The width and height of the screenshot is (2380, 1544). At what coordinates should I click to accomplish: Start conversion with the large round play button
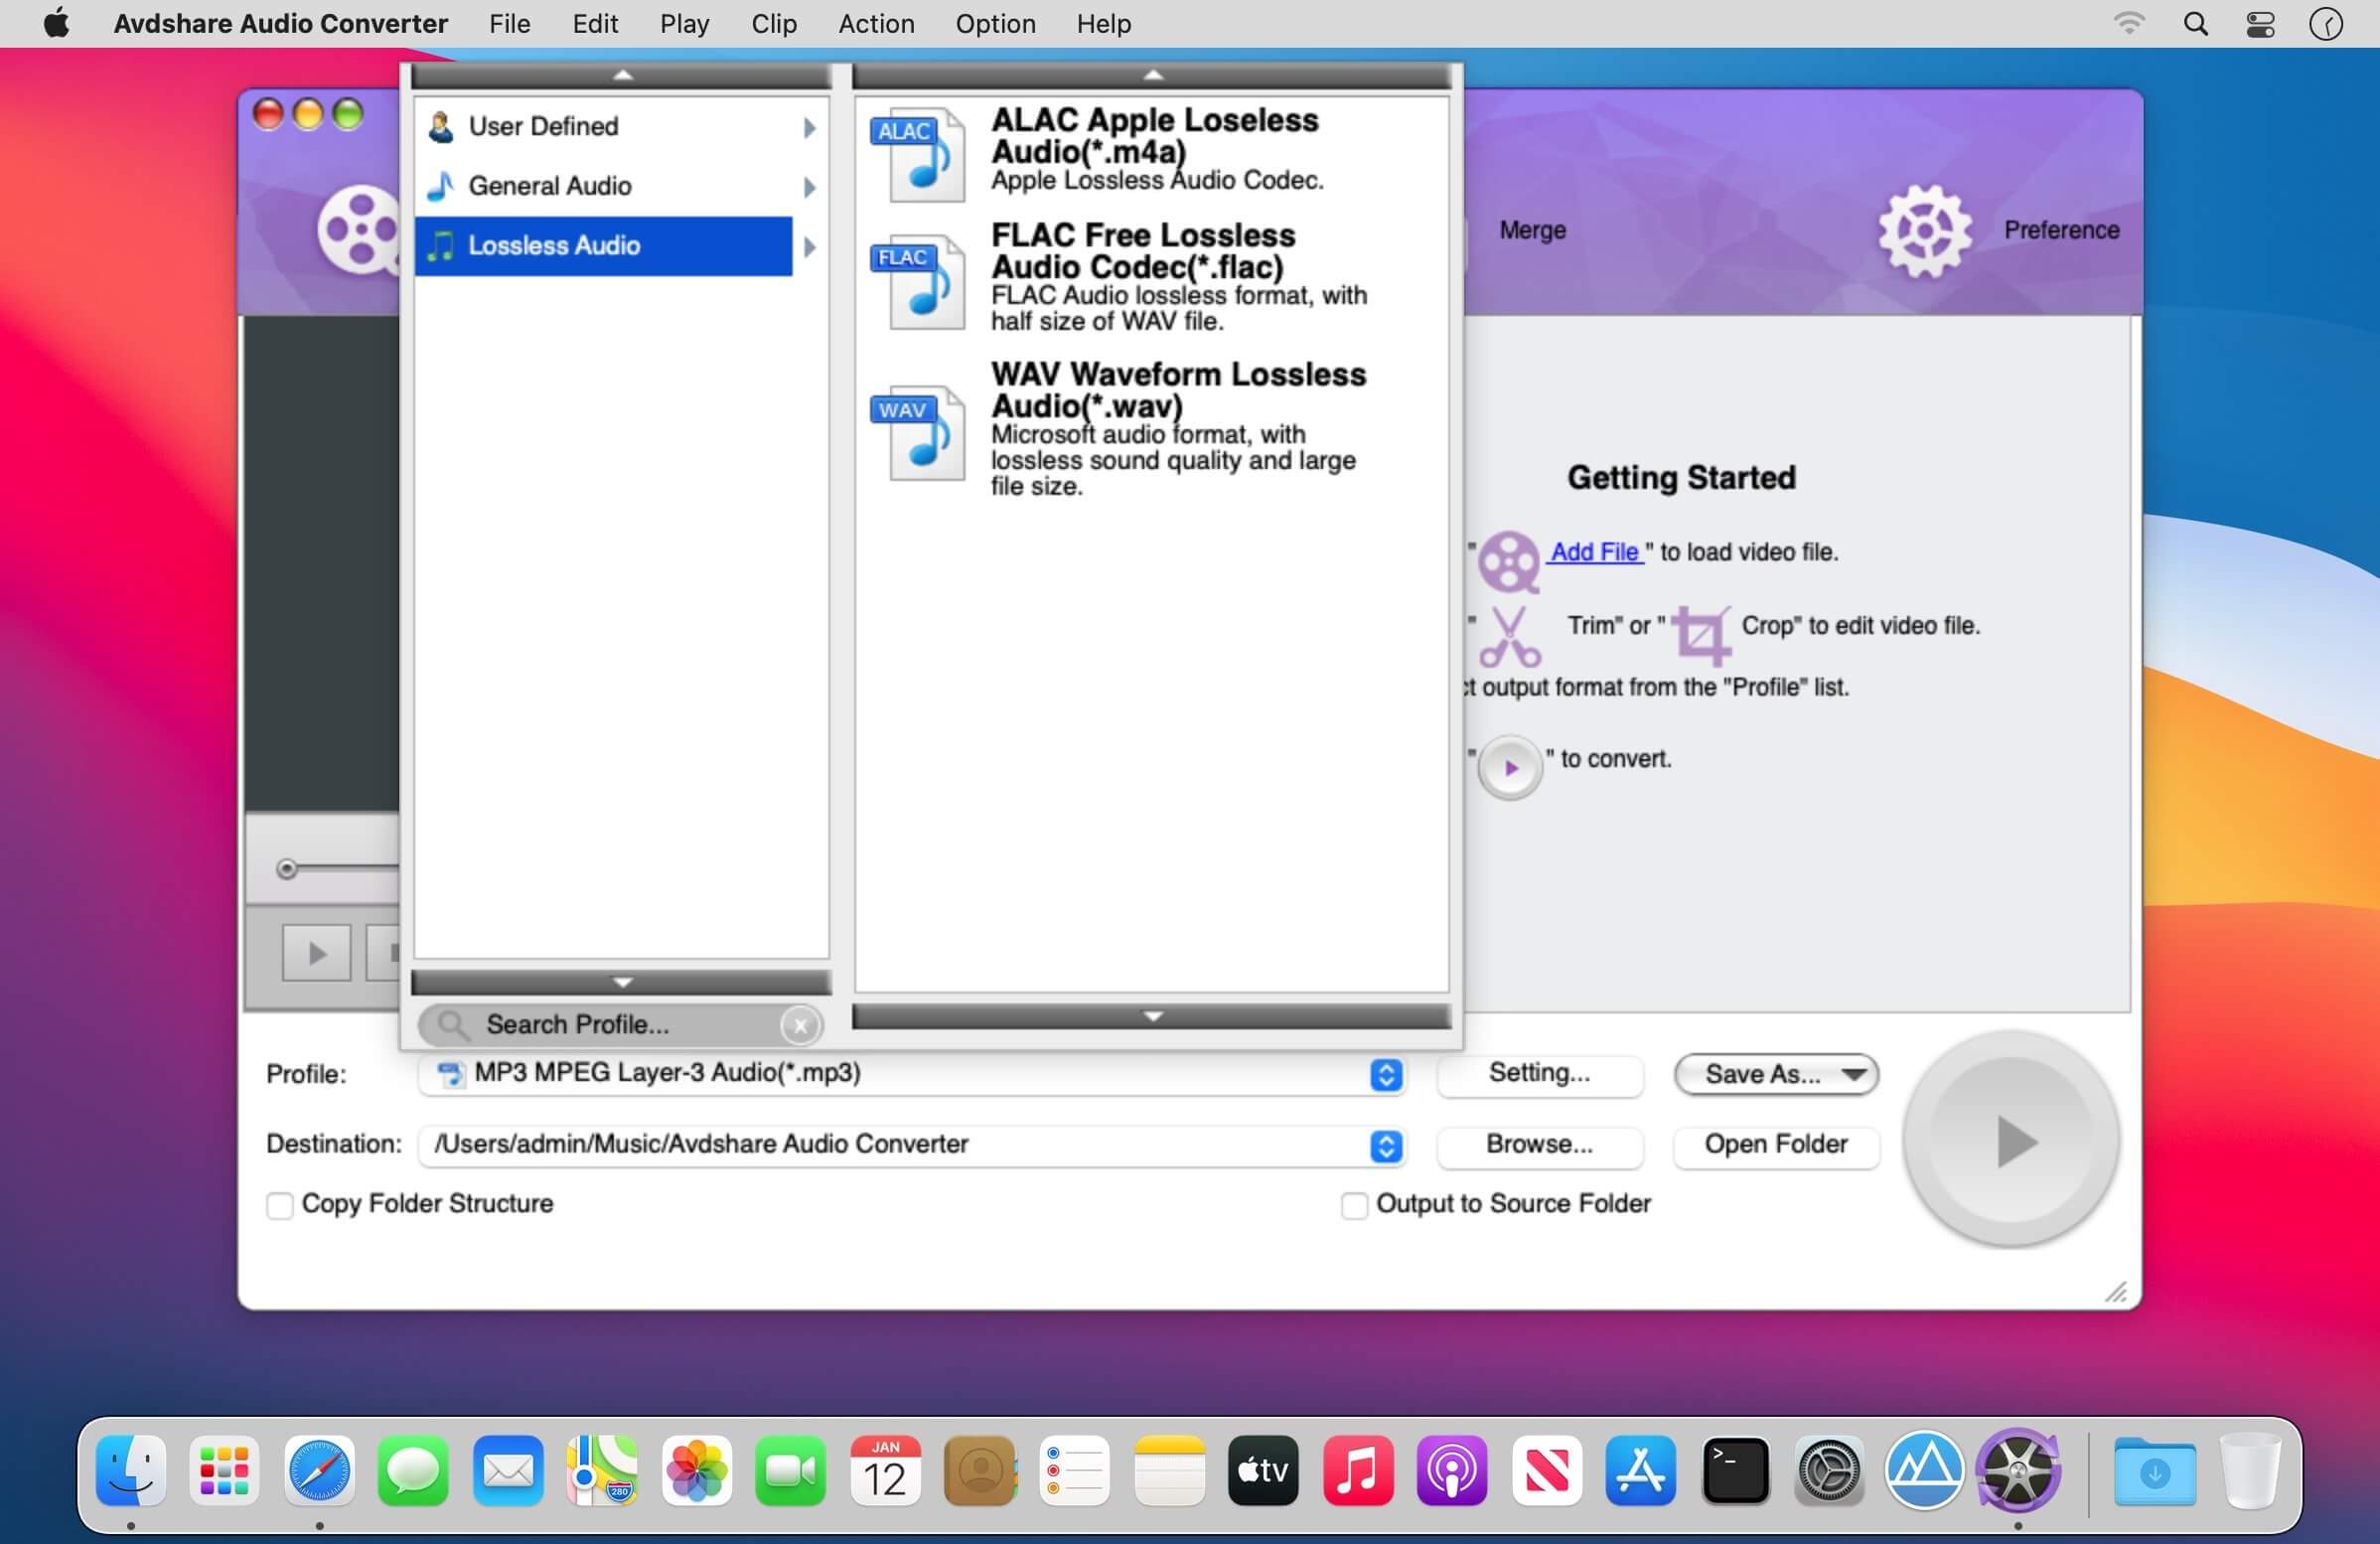click(x=2011, y=1141)
